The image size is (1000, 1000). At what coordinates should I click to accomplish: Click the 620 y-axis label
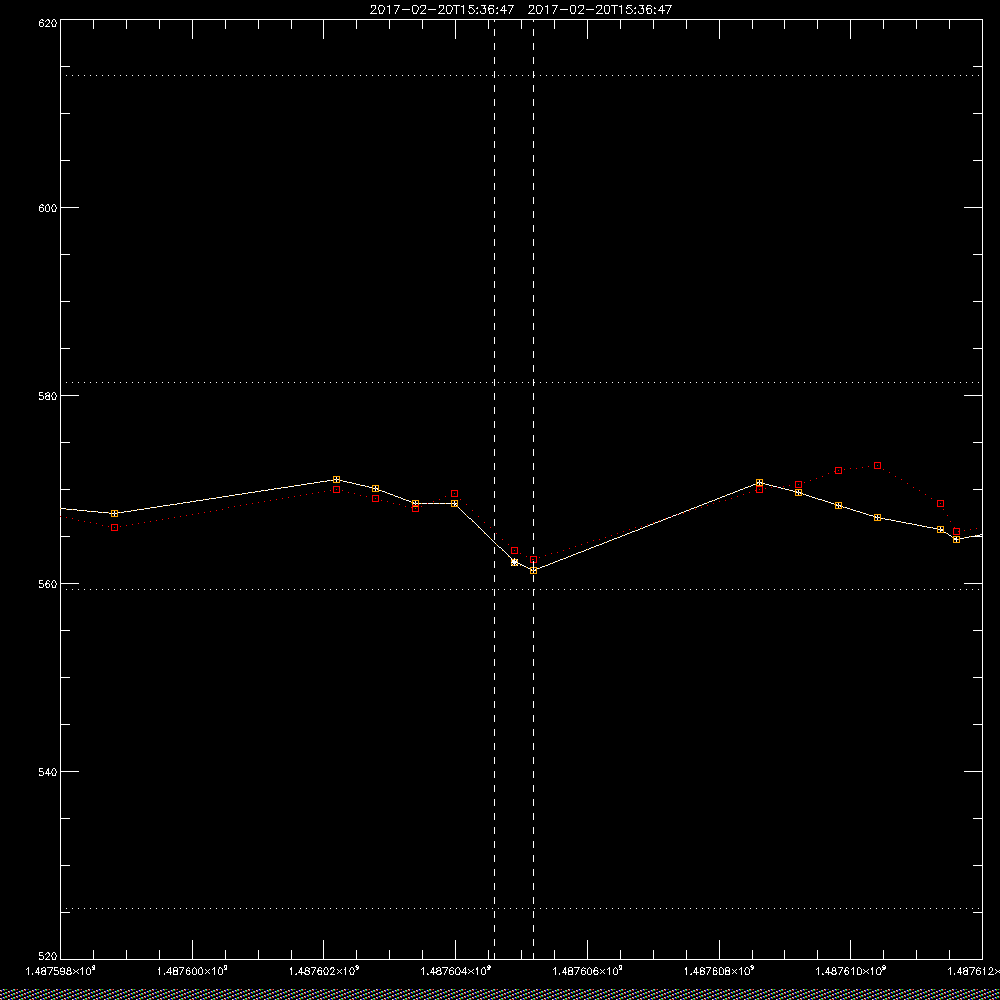pos(48,22)
